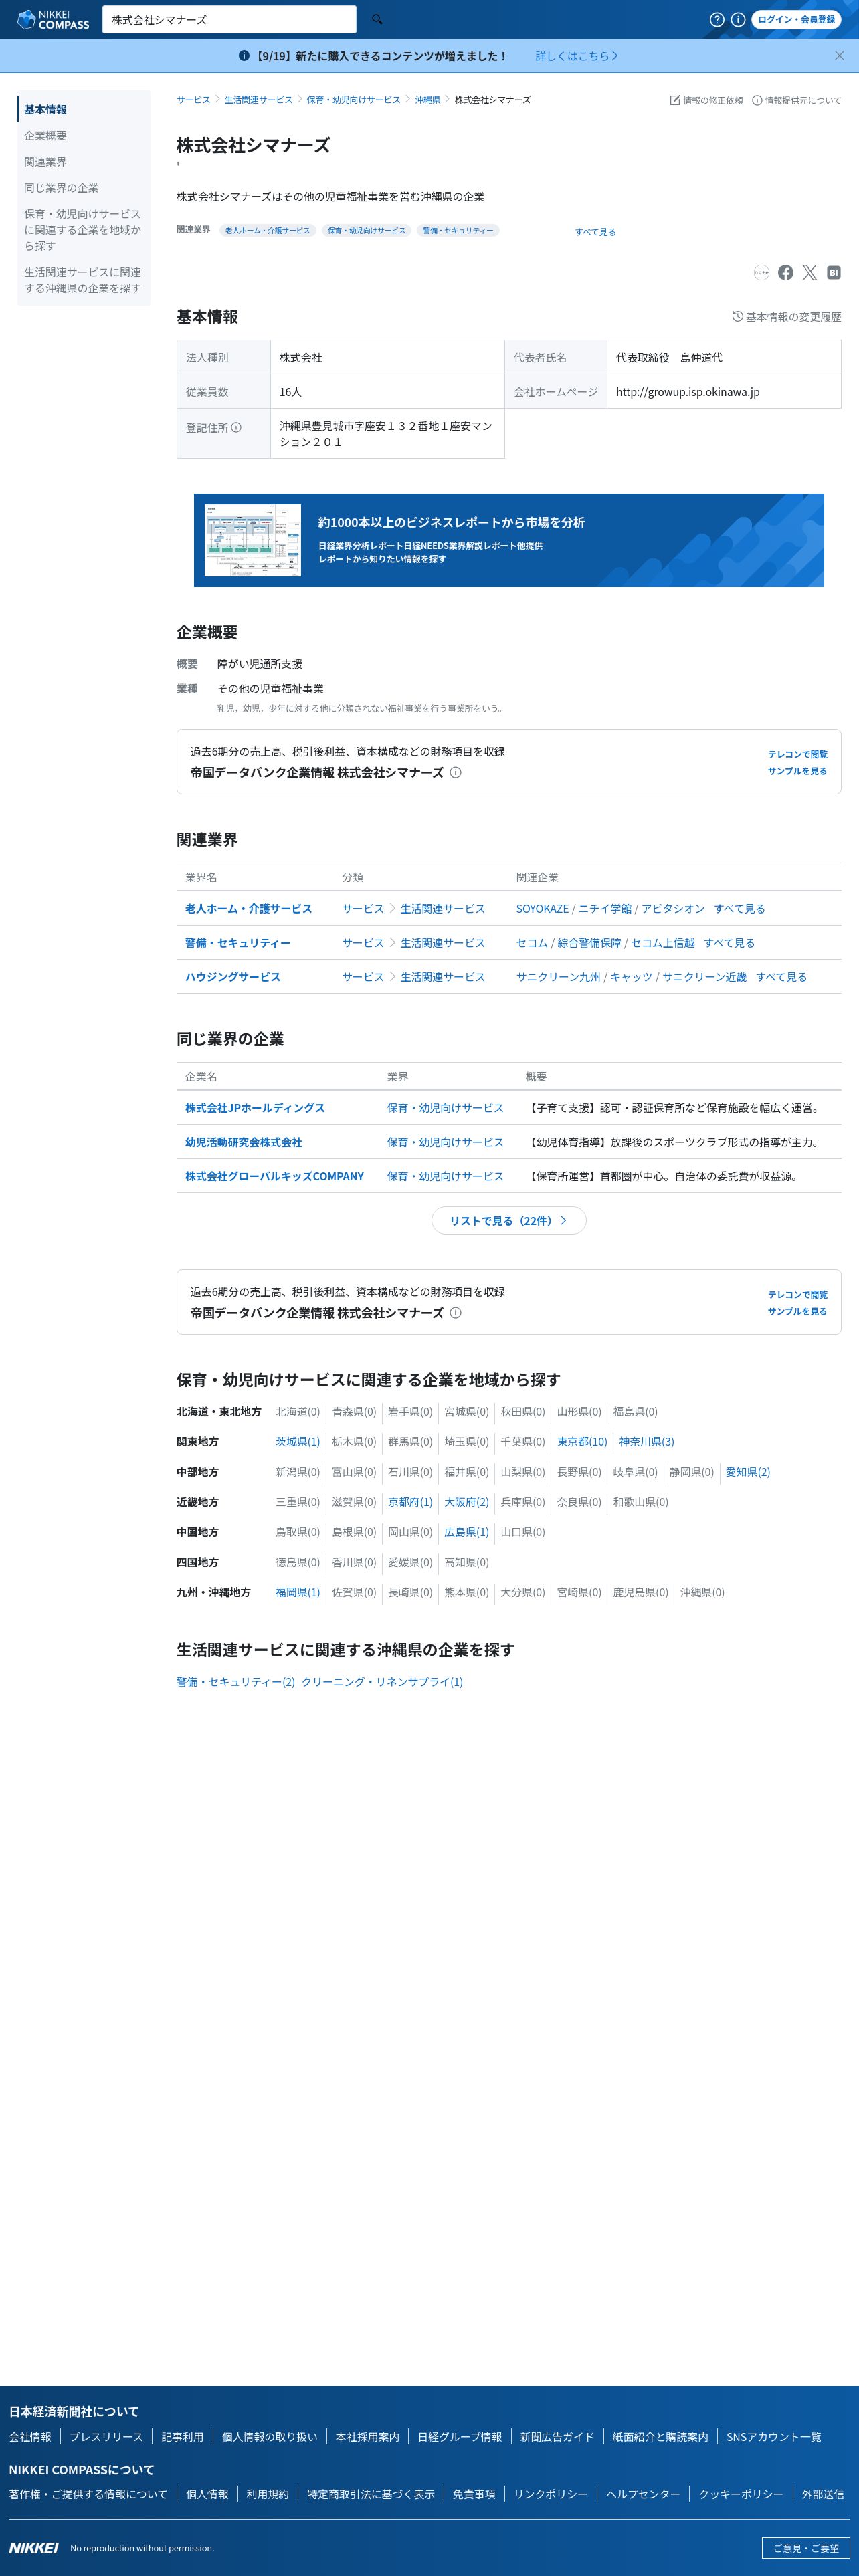The width and height of the screenshot is (859, 2576).
Task: Click すべて見る beside the industry tags
Action: [595, 232]
